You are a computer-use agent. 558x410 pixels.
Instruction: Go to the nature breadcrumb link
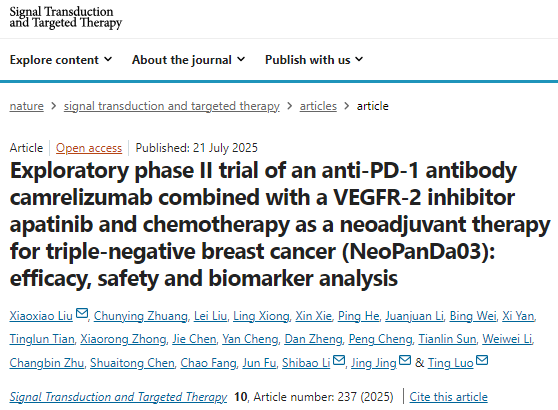click(27, 106)
